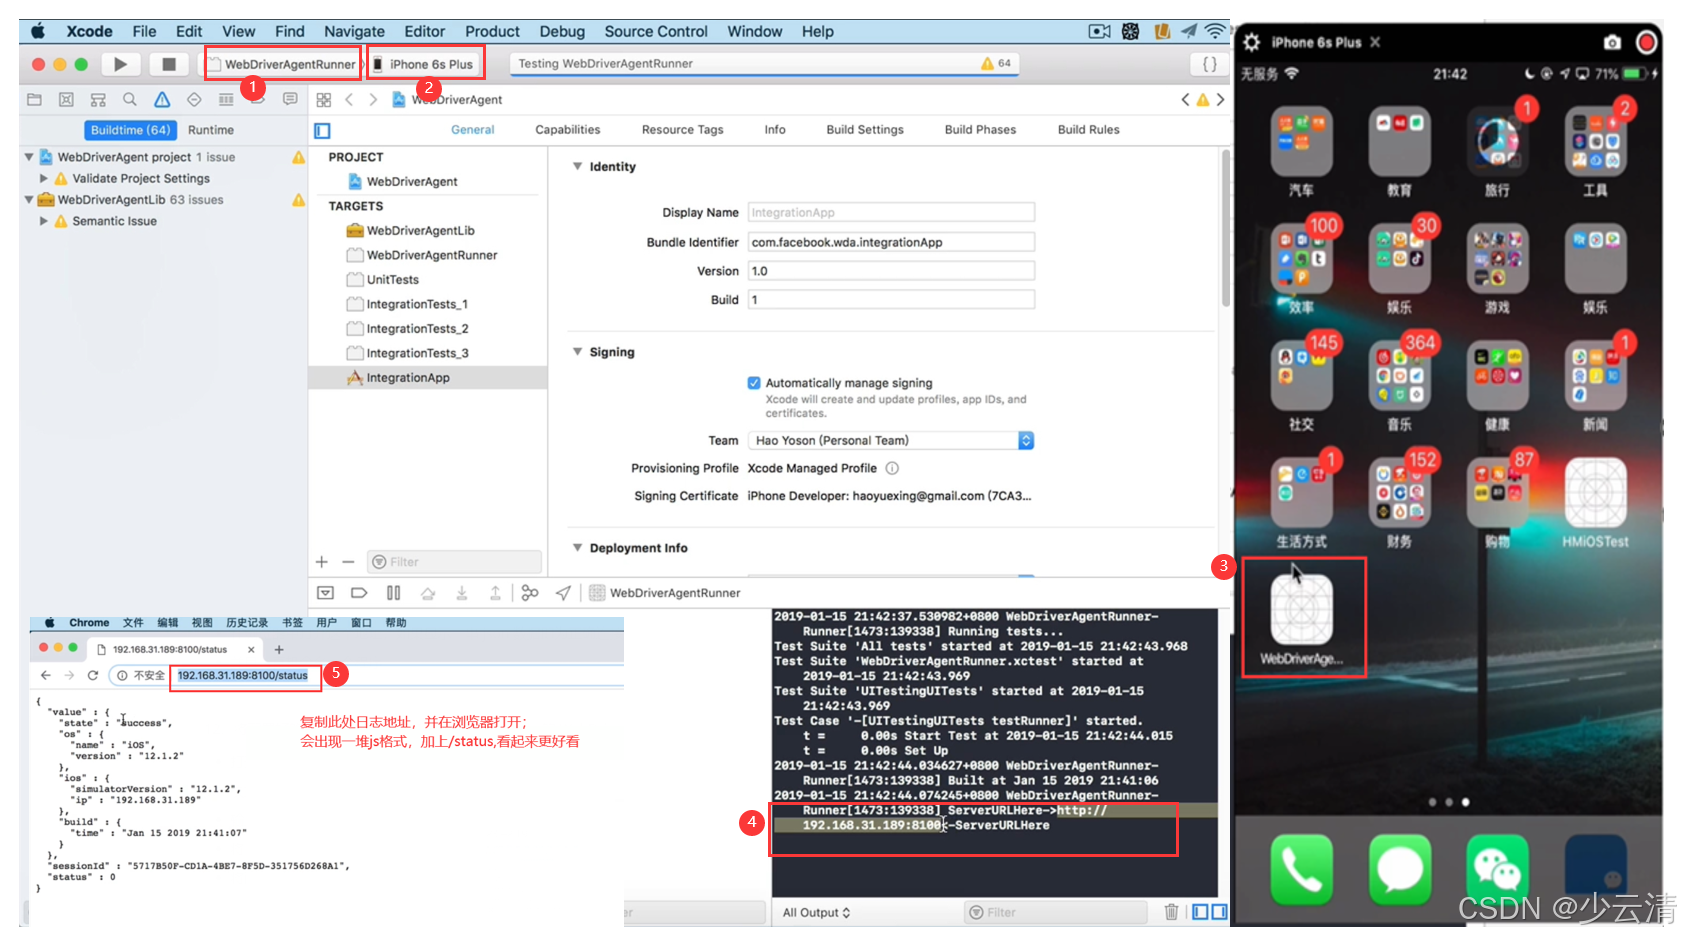The image size is (1681, 939).
Task: Open the Project navigator folder icon
Action: (34, 100)
